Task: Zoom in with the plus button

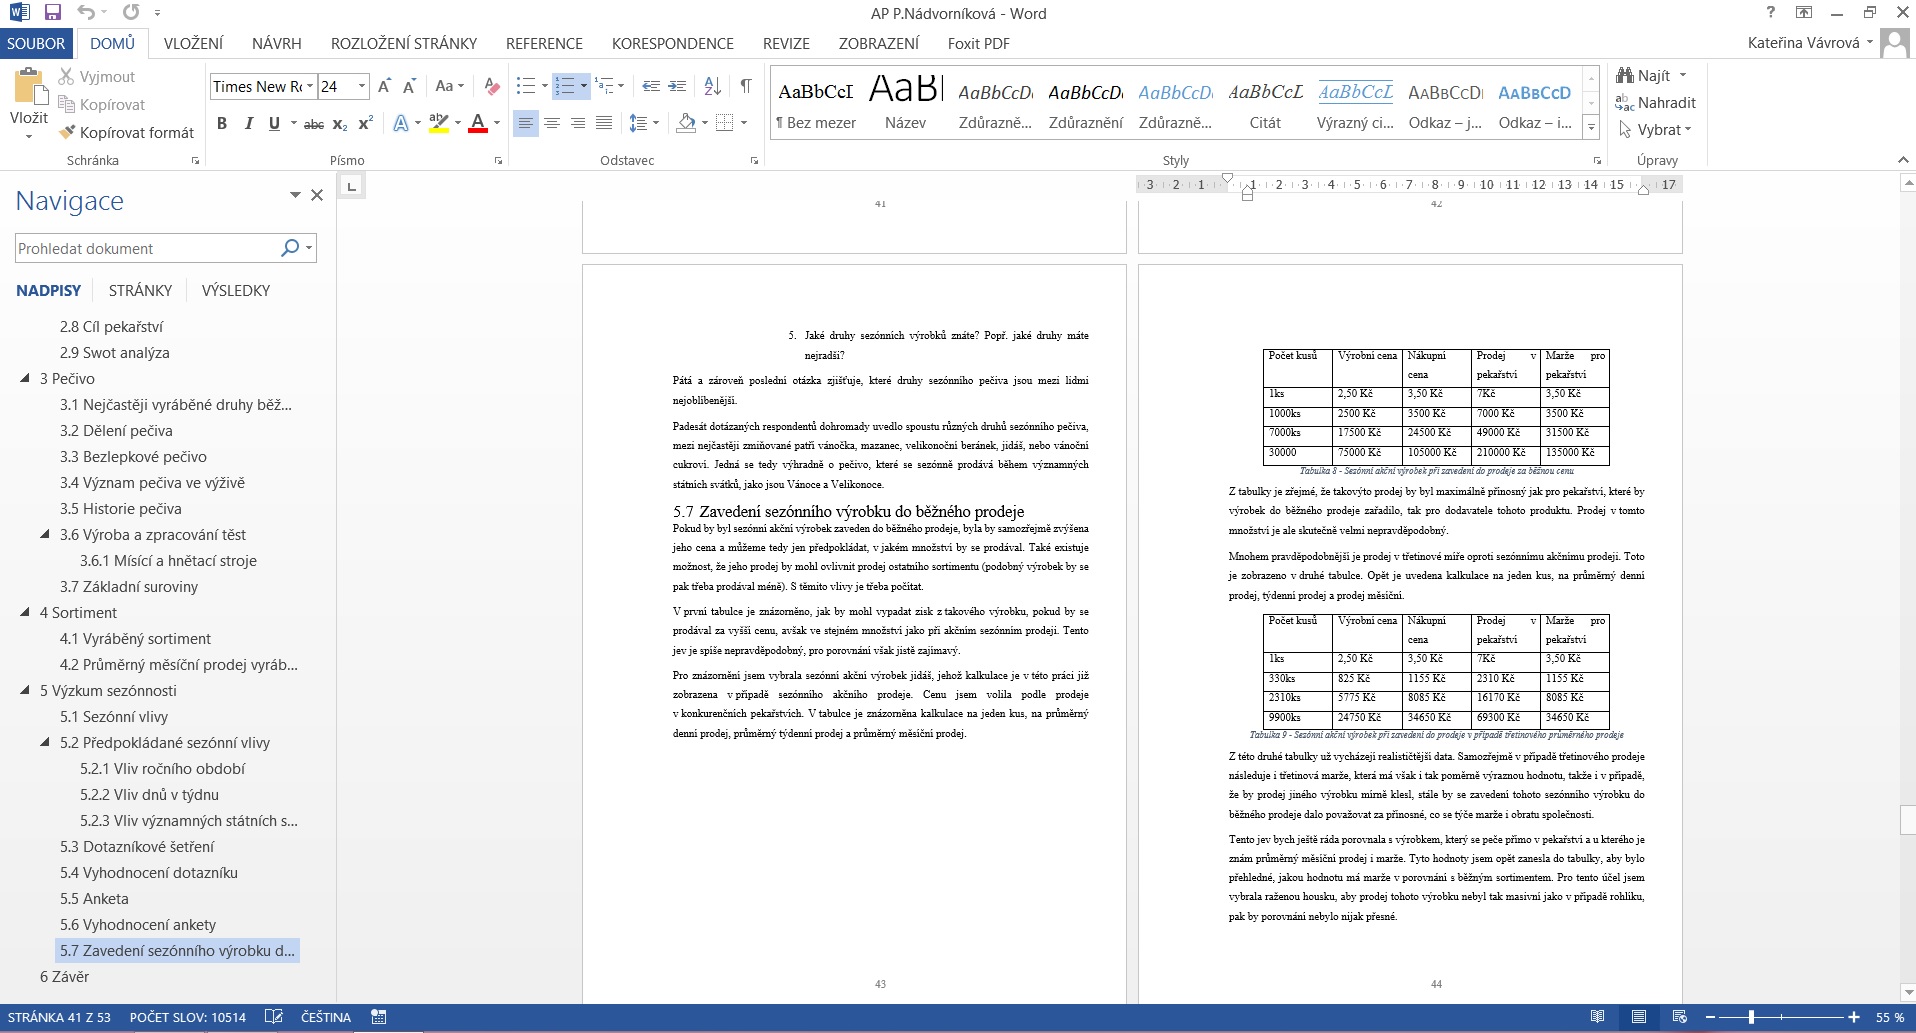Action: [x=1854, y=1017]
